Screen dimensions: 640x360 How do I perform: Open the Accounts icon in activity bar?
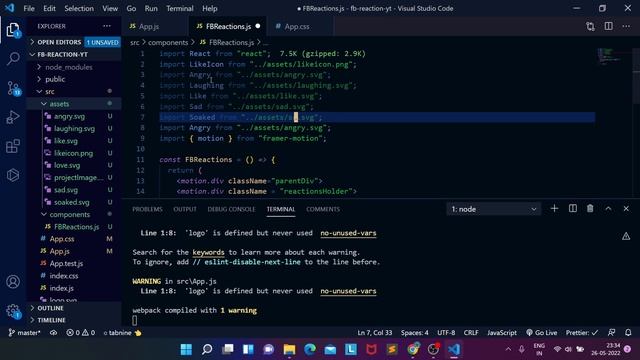click(13, 282)
